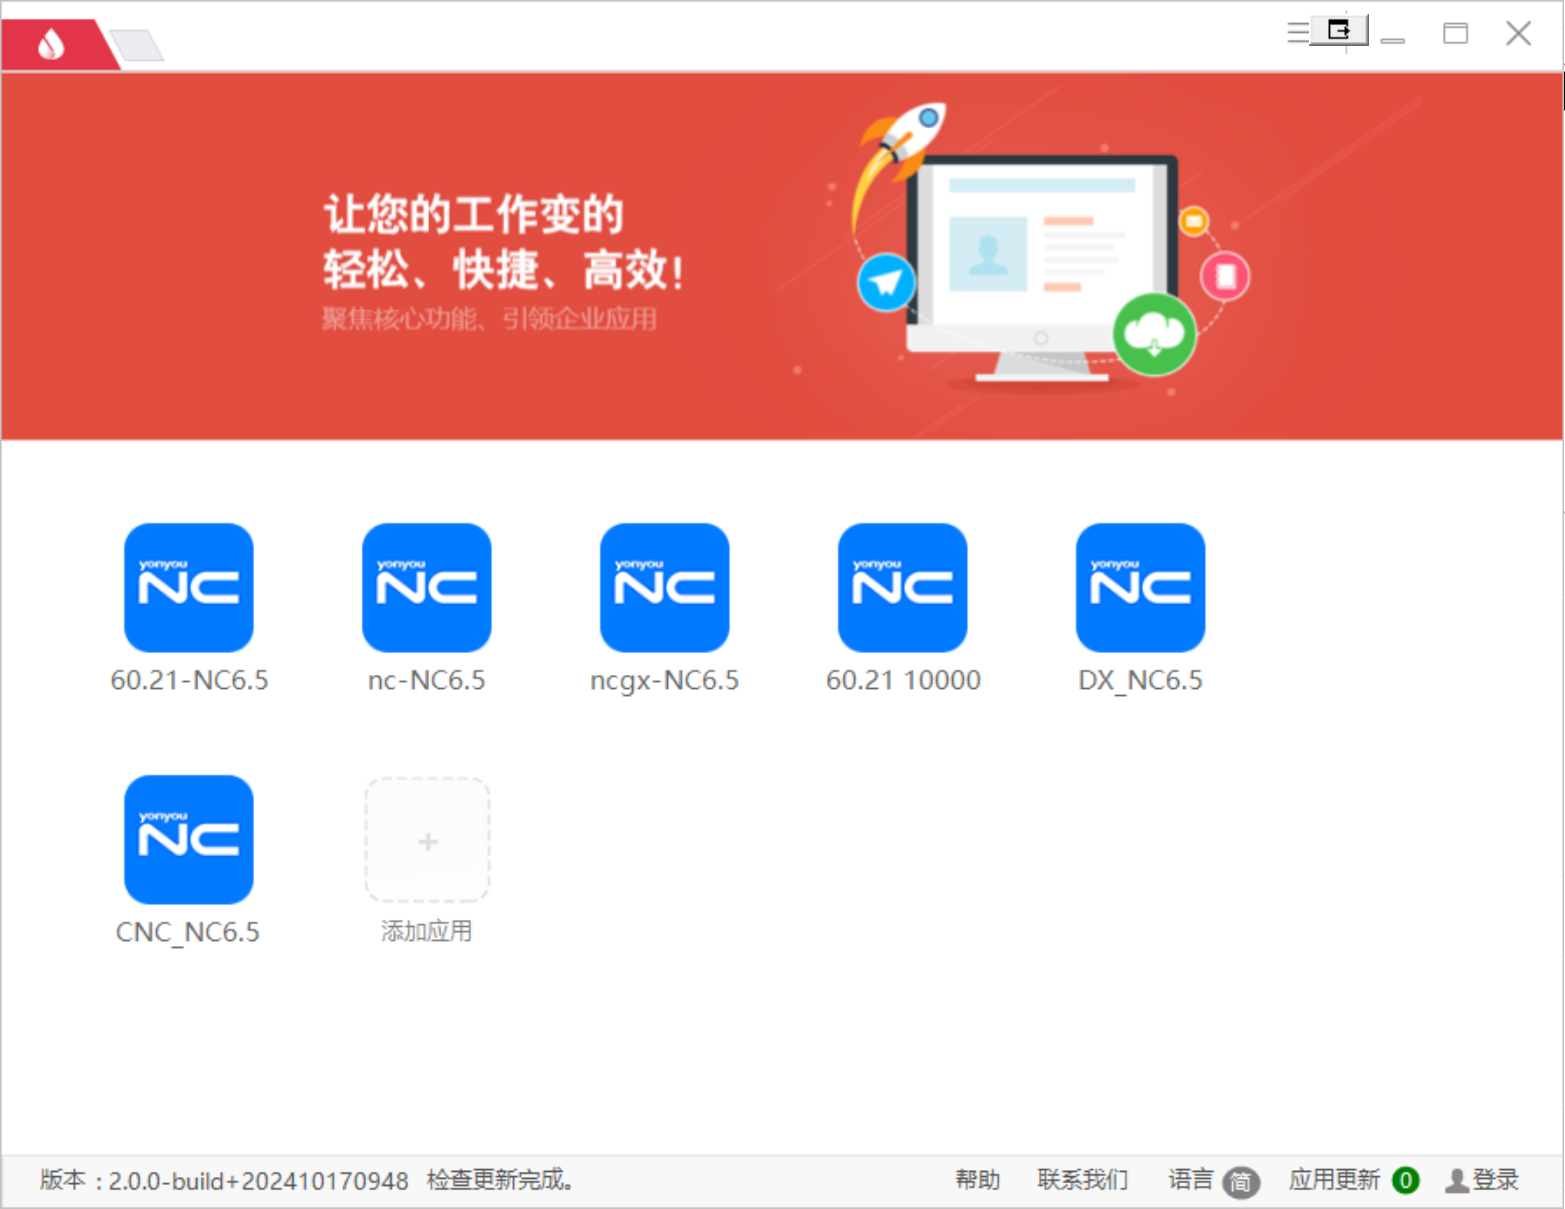Open the blank gray tab
This screenshot has width=1565, height=1209.
pos(137,46)
